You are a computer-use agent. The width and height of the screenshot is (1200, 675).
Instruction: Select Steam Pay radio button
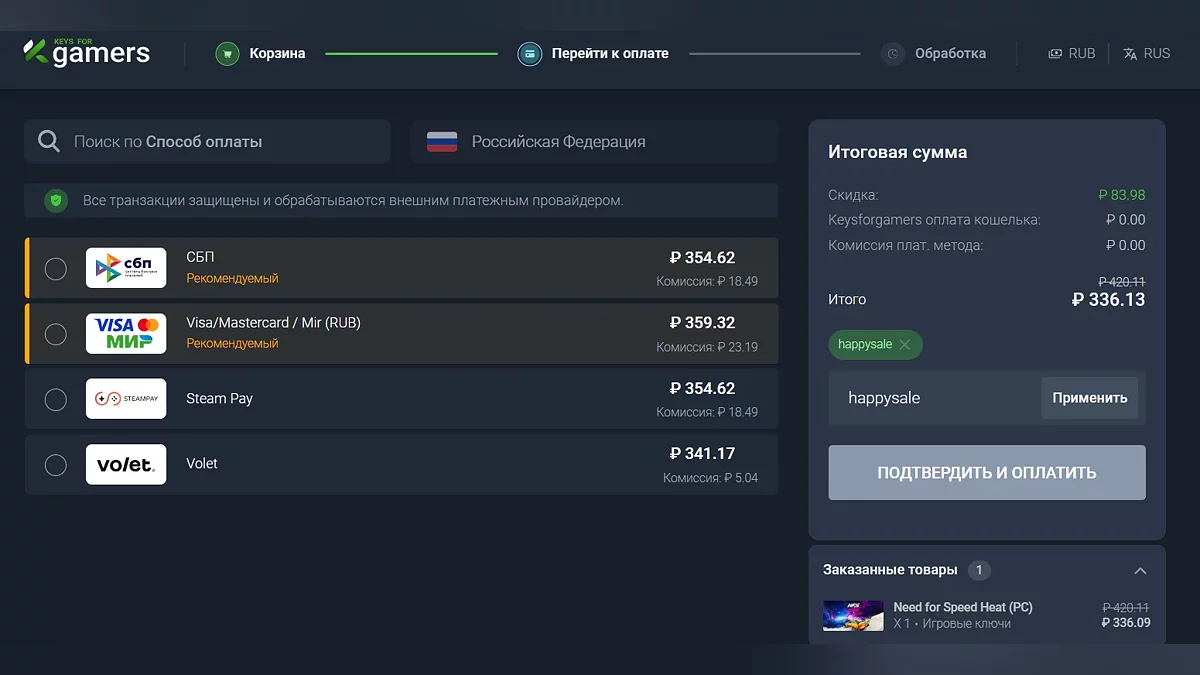point(56,399)
